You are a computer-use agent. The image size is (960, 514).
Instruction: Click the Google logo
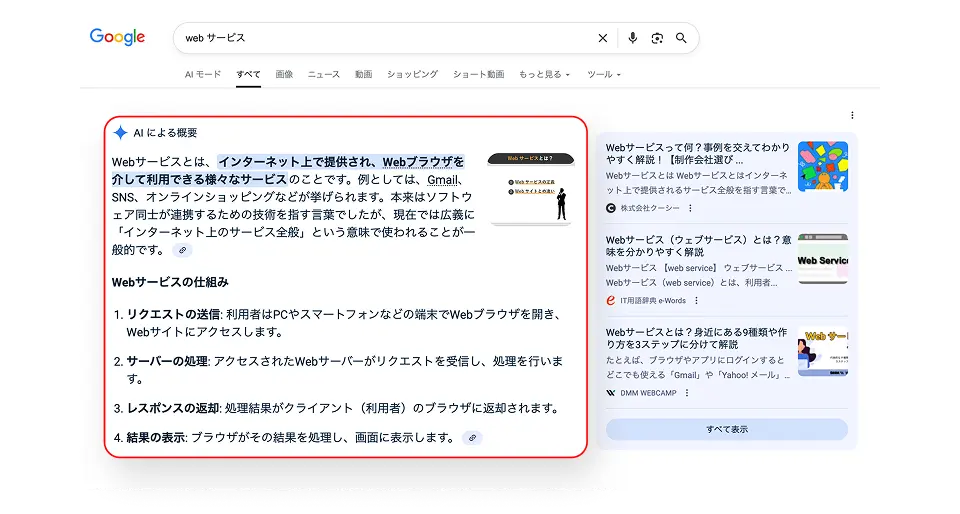tap(117, 37)
